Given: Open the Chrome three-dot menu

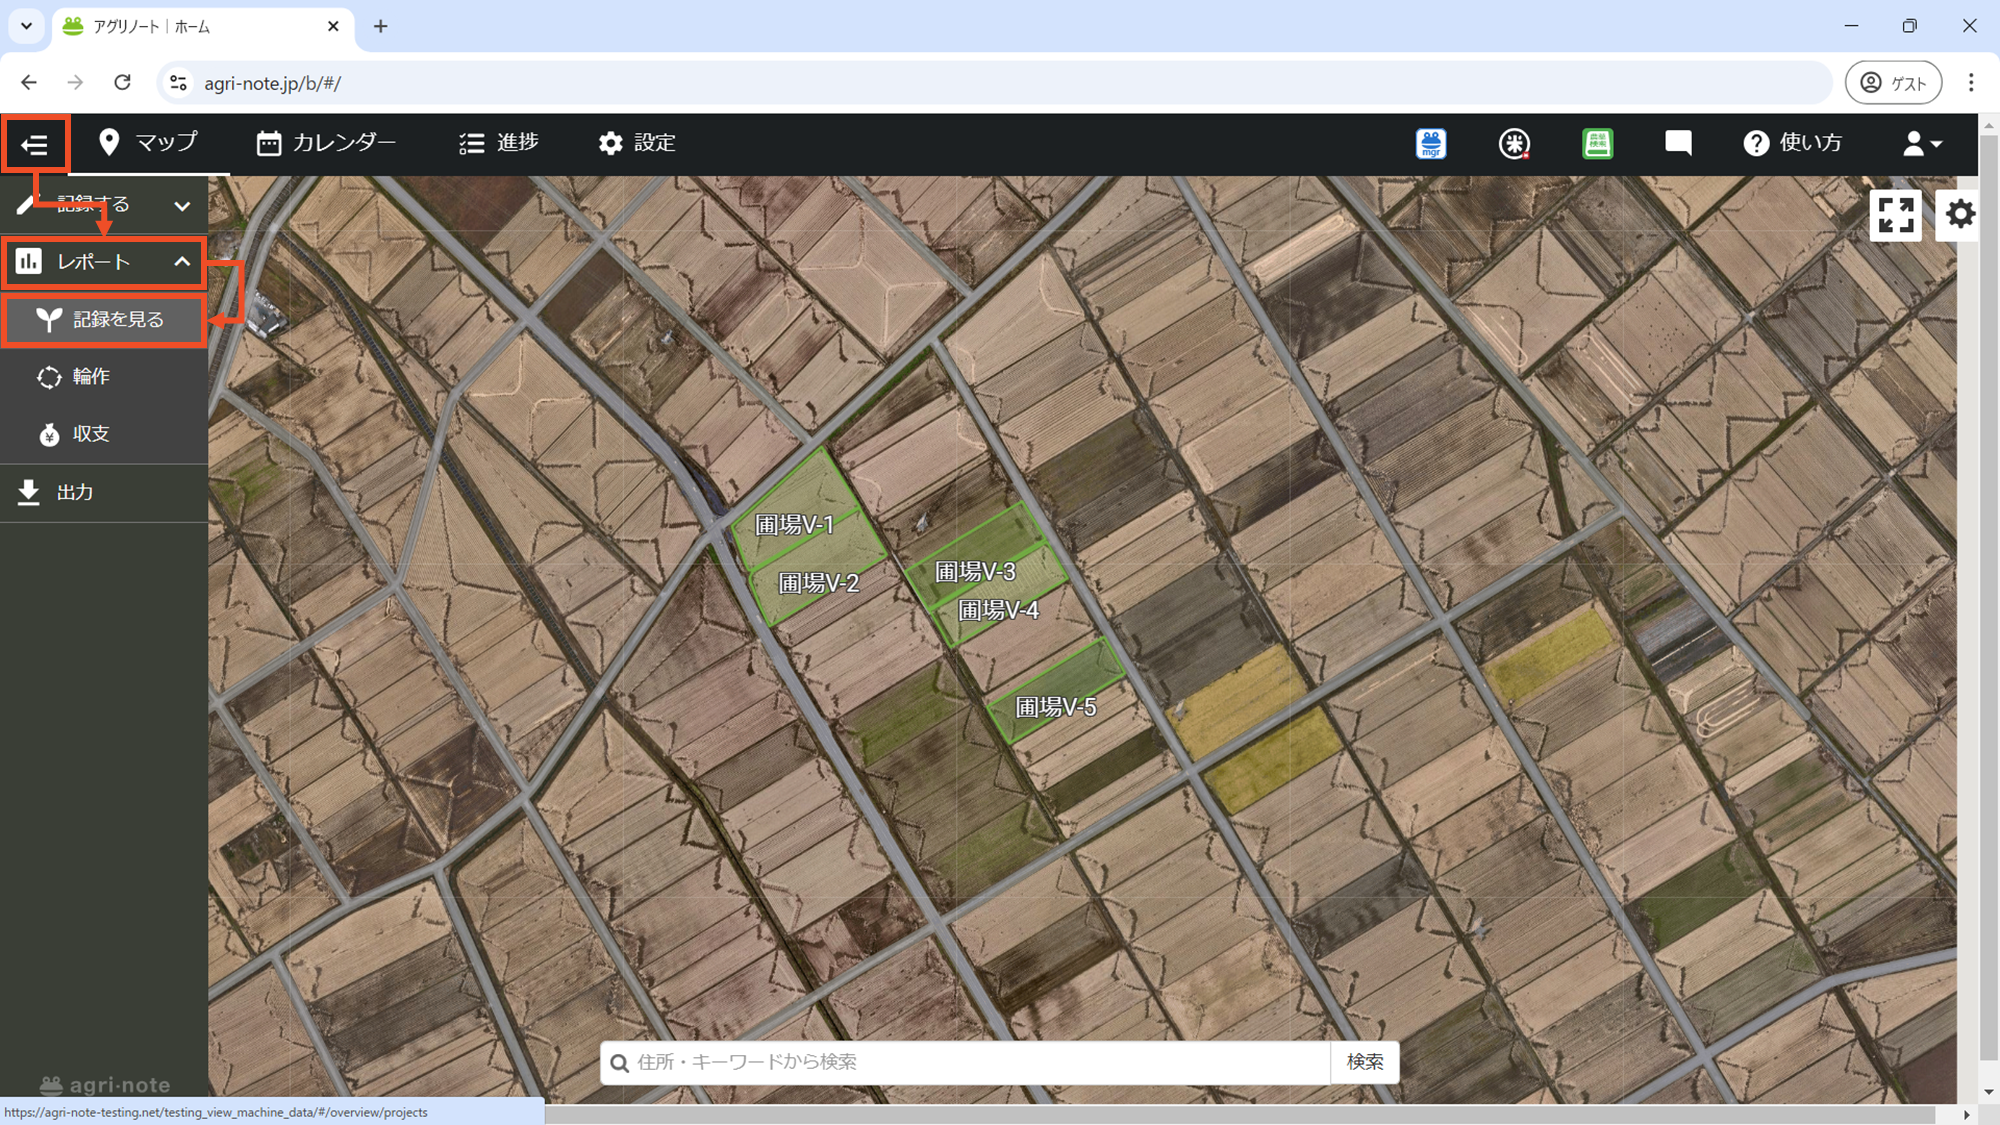Looking at the screenshot, I should coord(1971,83).
